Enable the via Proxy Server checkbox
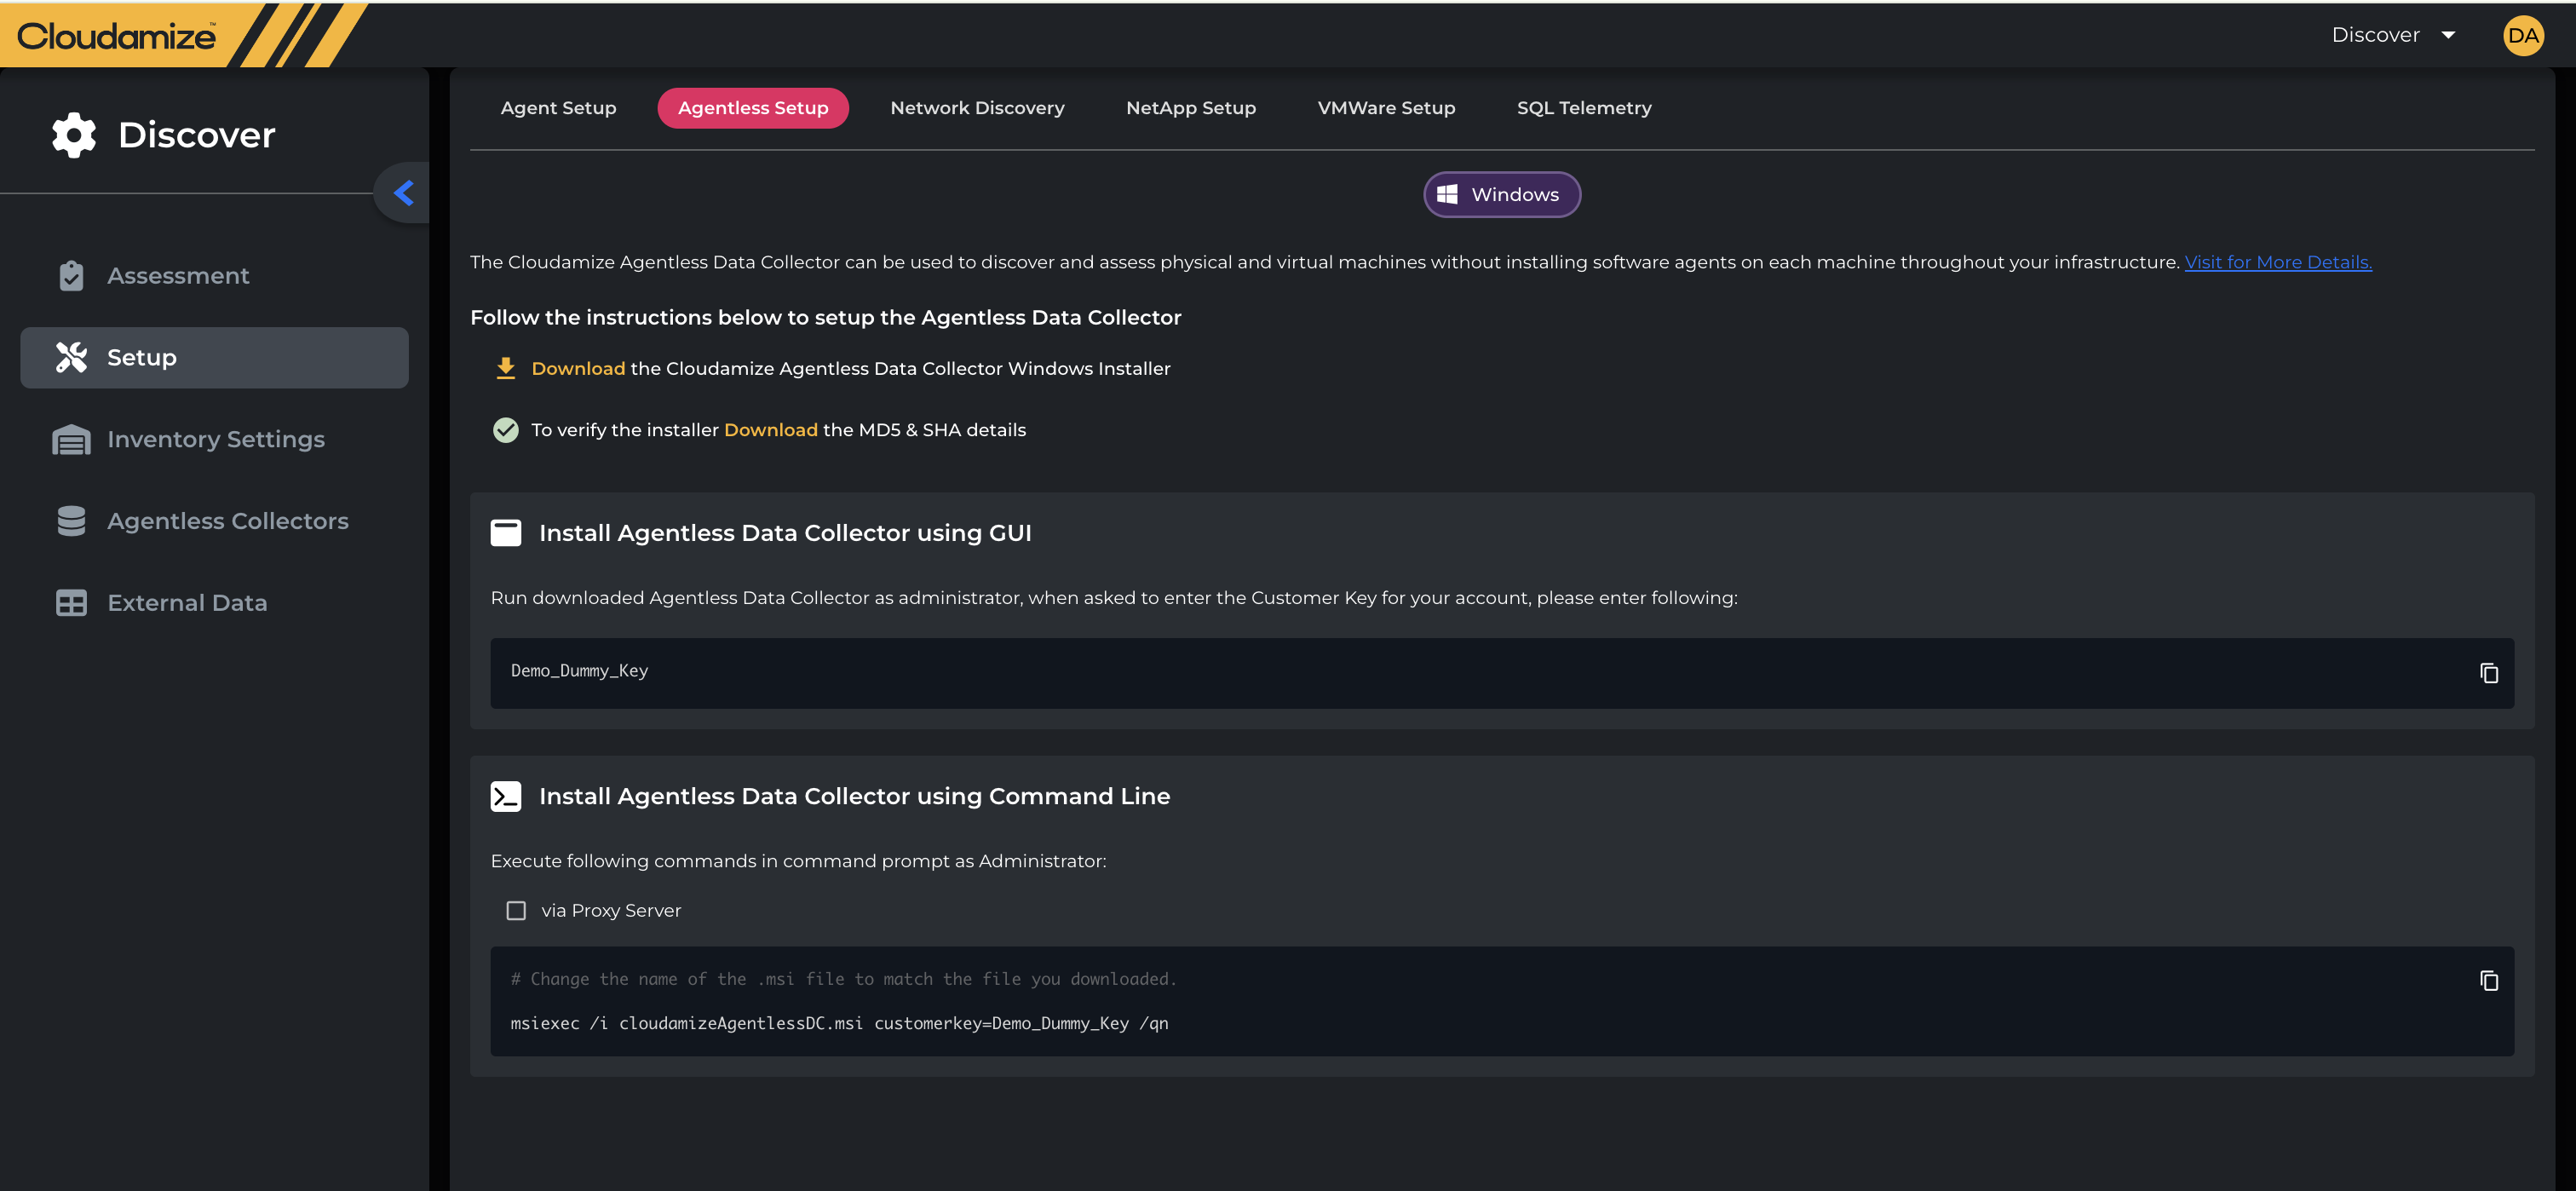 pyautogui.click(x=516, y=910)
